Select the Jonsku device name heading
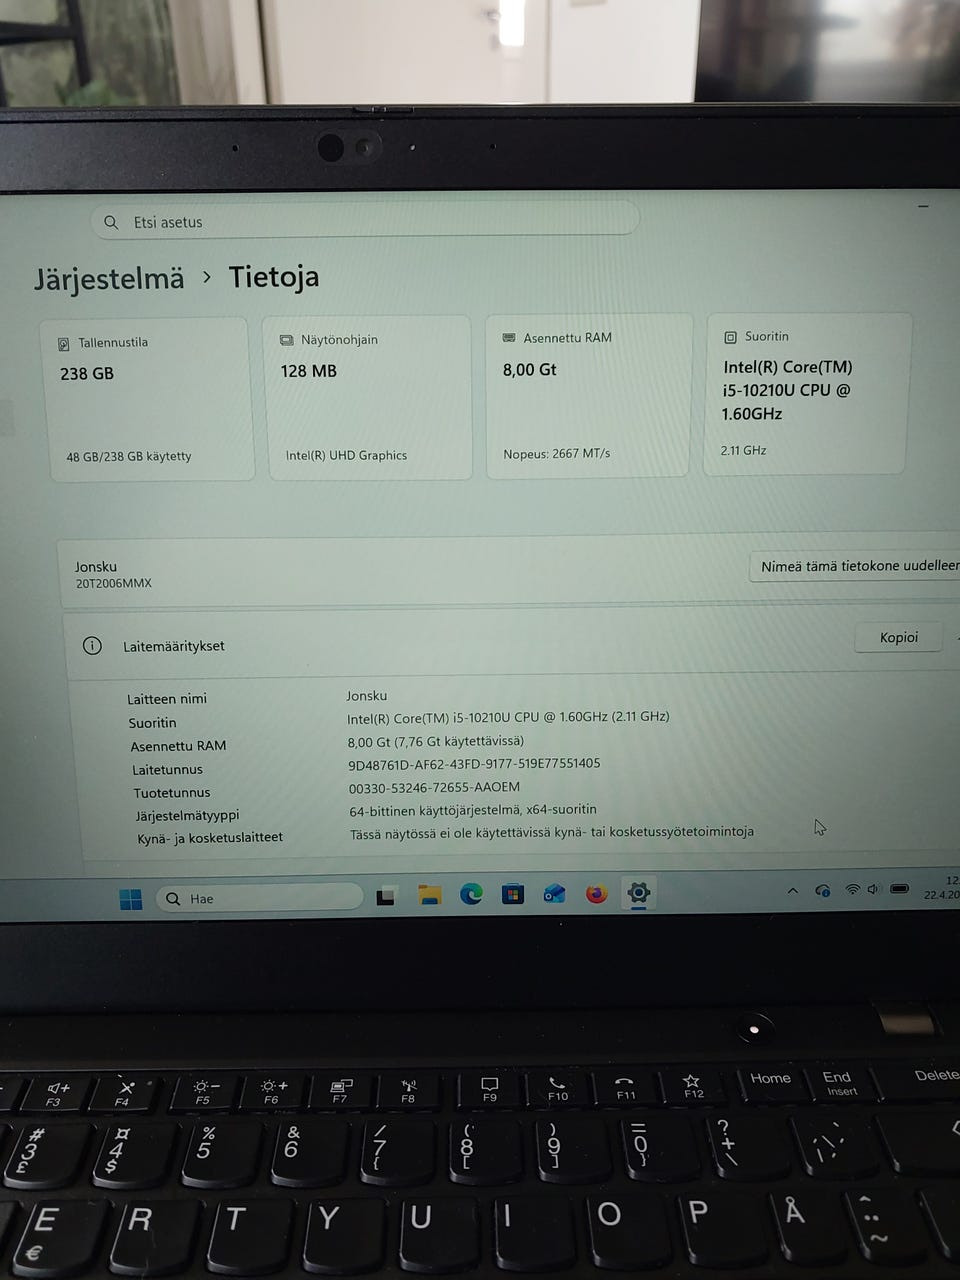This screenshot has width=960, height=1280. click(95, 566)
